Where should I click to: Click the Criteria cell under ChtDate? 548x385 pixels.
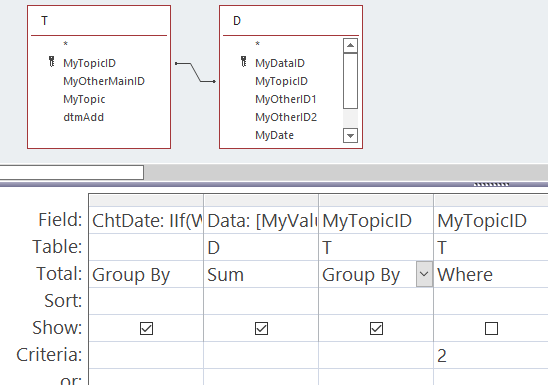[x=146, y=355]
